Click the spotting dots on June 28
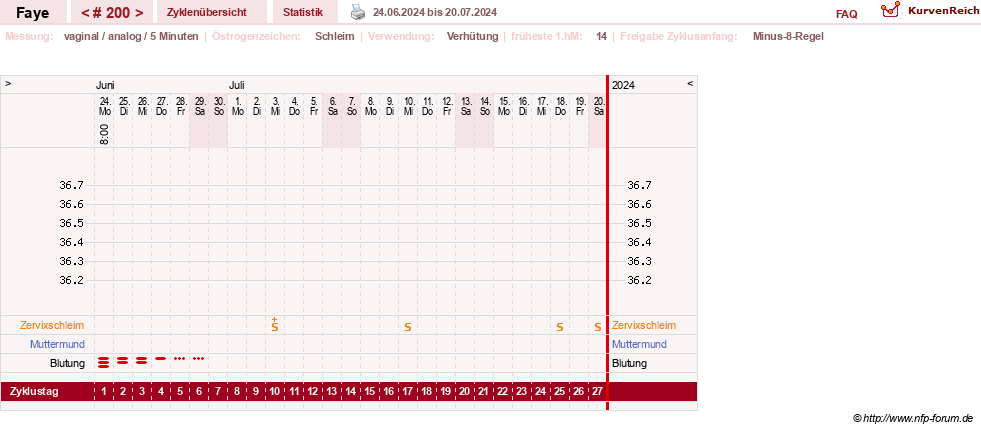Image resolution: width=981 pixels, height=430 pixels. click(180, 359)
